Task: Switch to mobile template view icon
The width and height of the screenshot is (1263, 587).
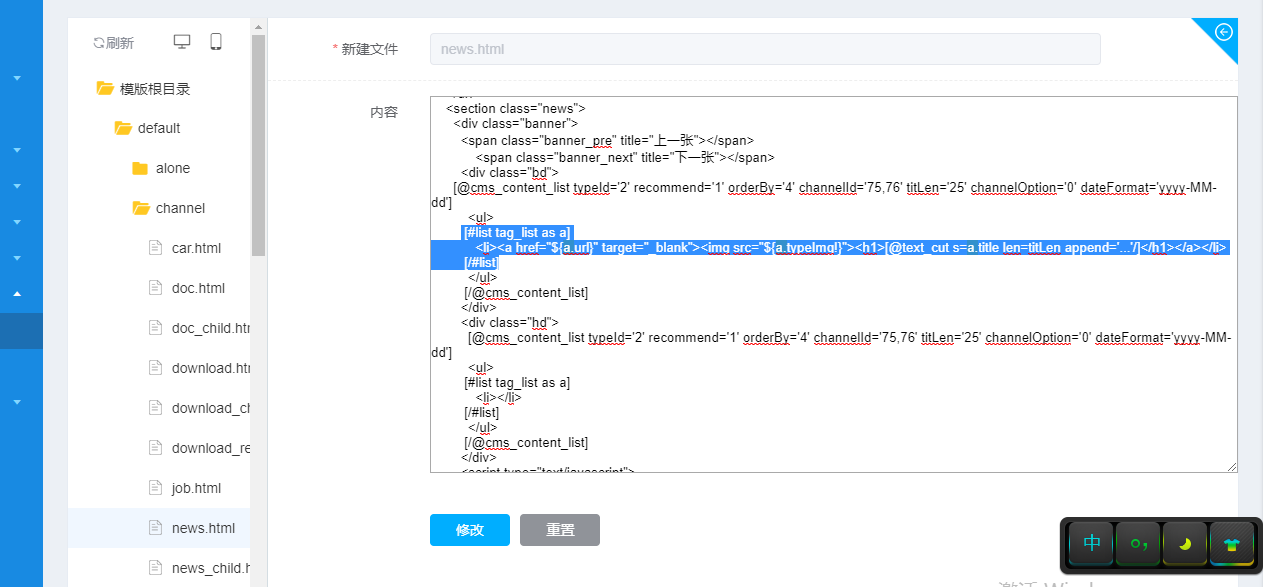Action: tap(215, 42)
